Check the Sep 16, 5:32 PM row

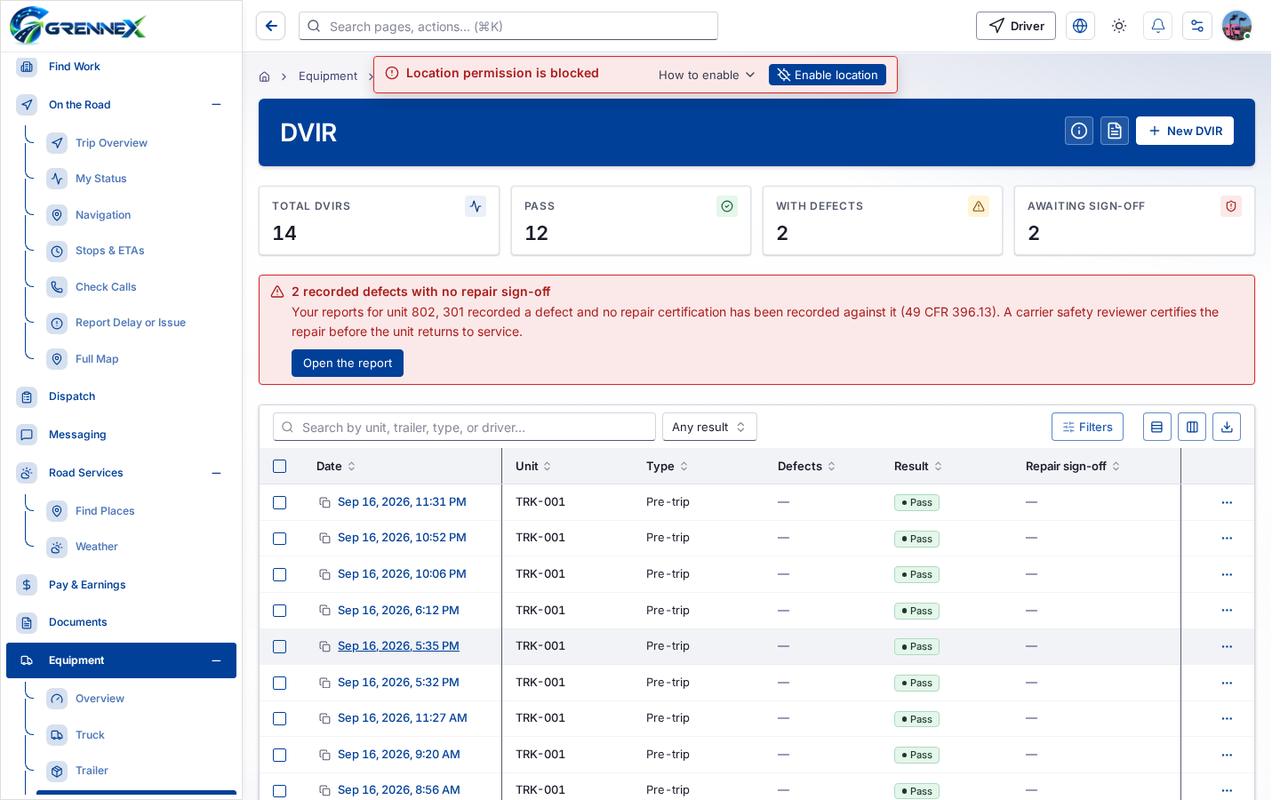(x=280, y=682)
